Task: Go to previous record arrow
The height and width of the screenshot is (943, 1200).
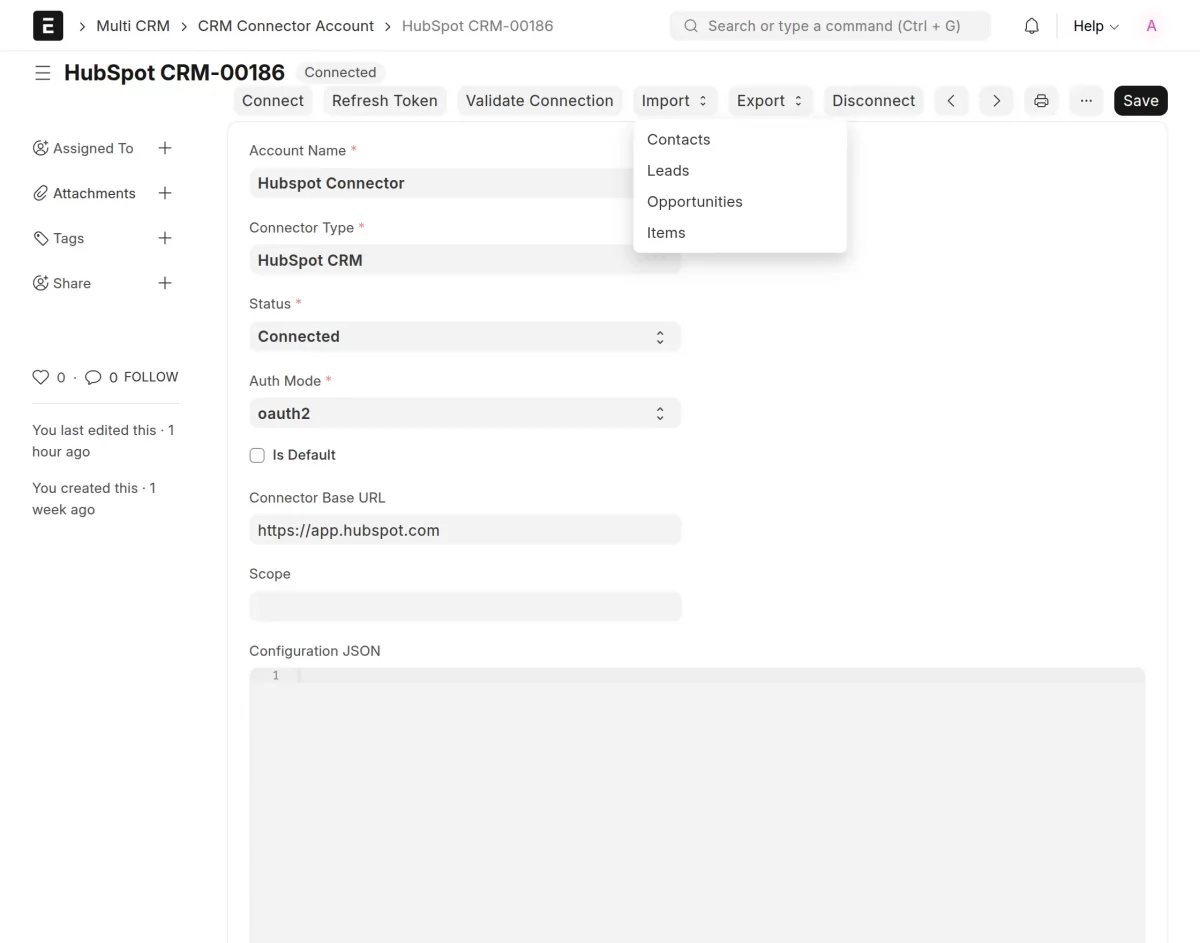Action: tap(951, 101)
